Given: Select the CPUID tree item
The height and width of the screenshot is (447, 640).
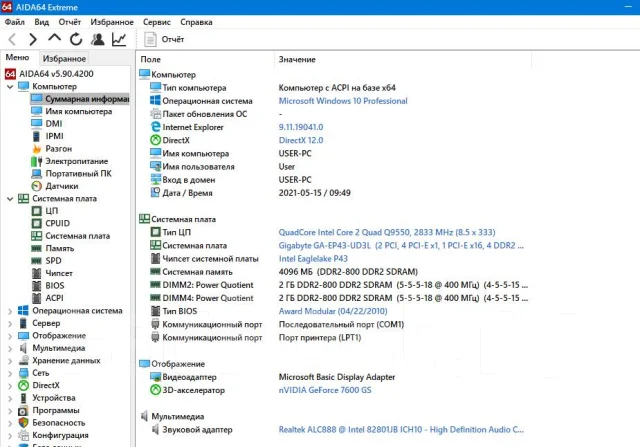Looking at the screenshot, I should (58, 224).
